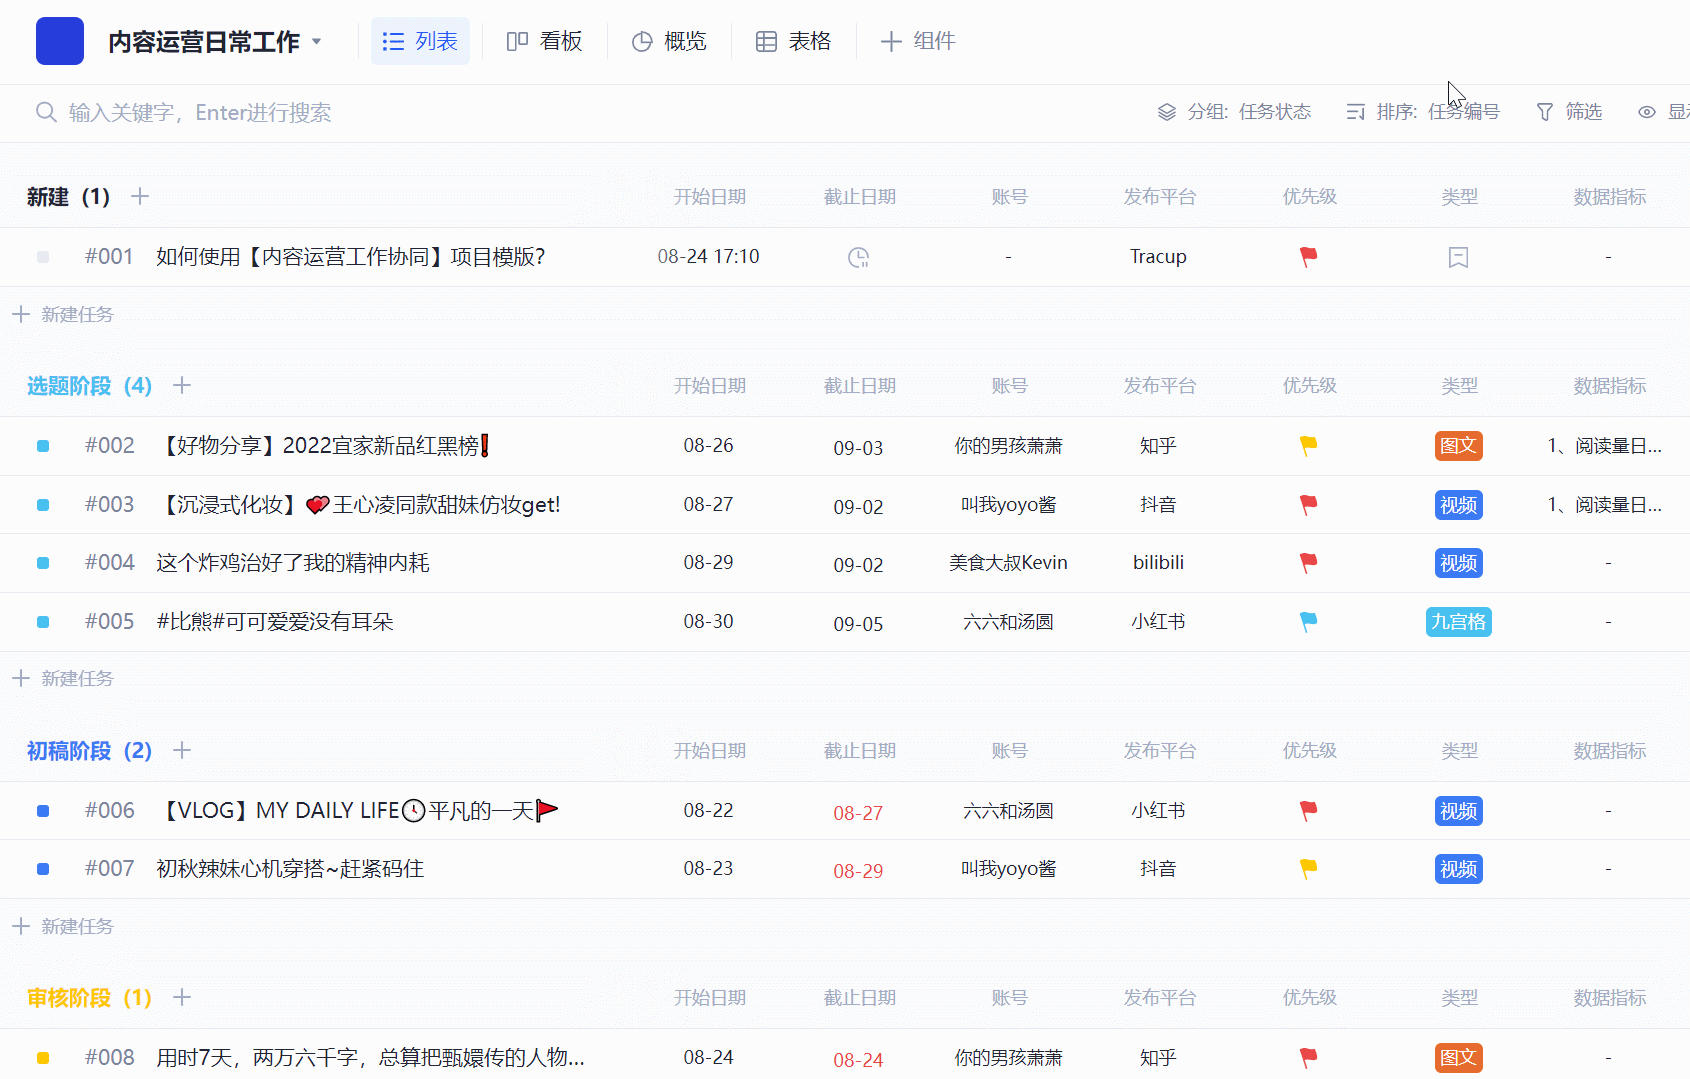Toggle status box of task #004
The height and width of the screenshot is (1079, 1690).
(43, 563)
